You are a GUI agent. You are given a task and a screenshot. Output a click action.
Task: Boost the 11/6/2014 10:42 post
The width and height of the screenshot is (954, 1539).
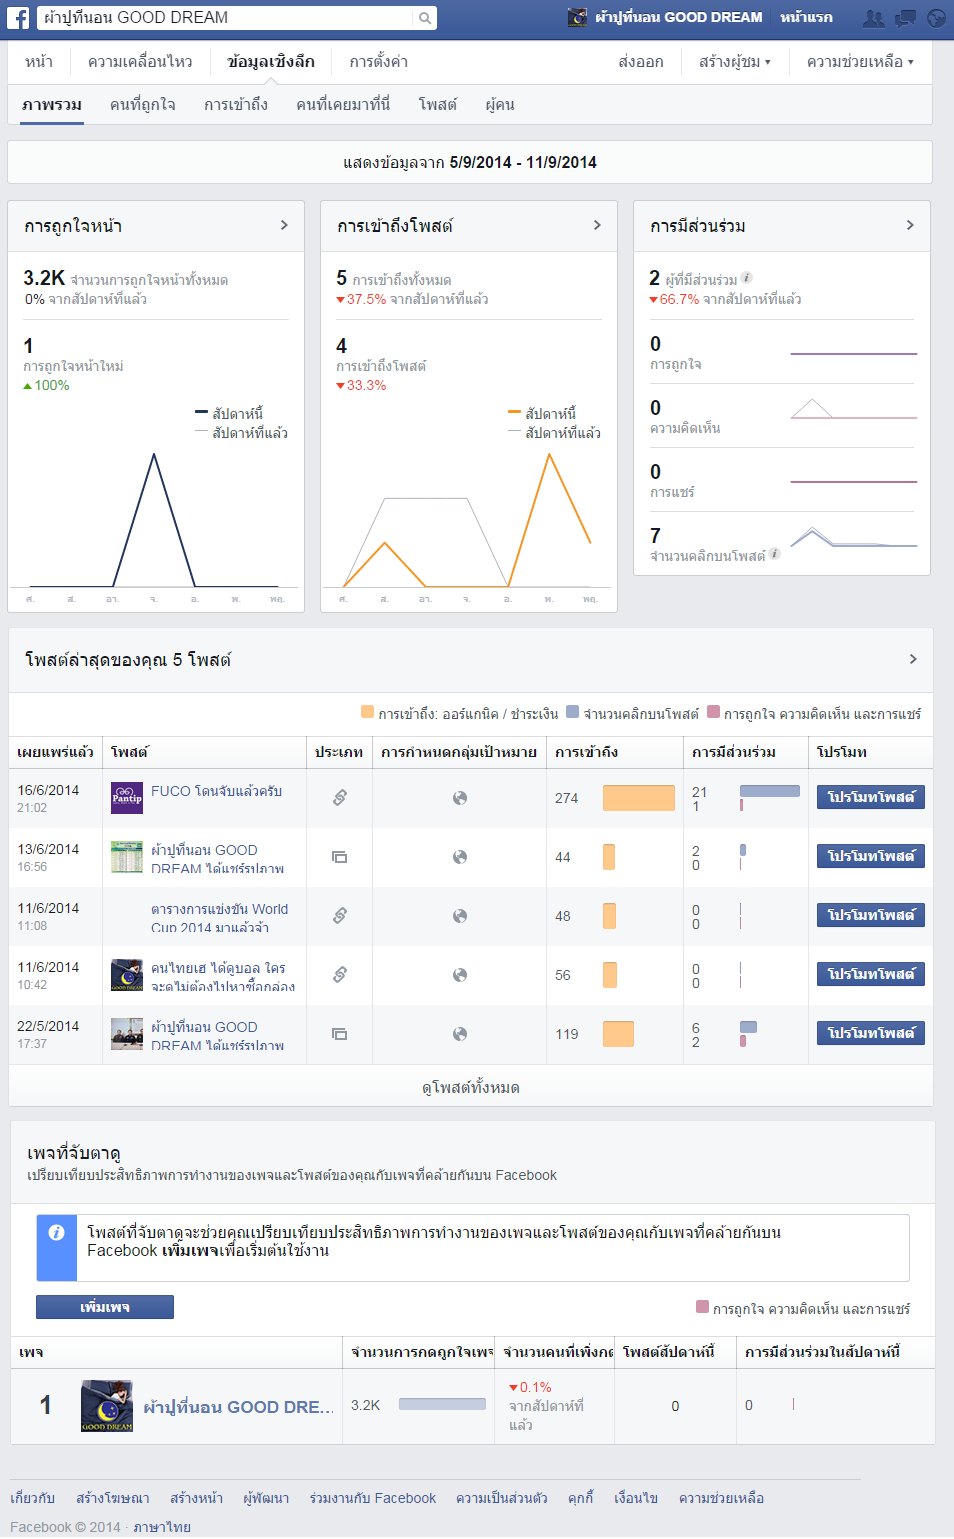pyautogui.click(x=871, y=974)
